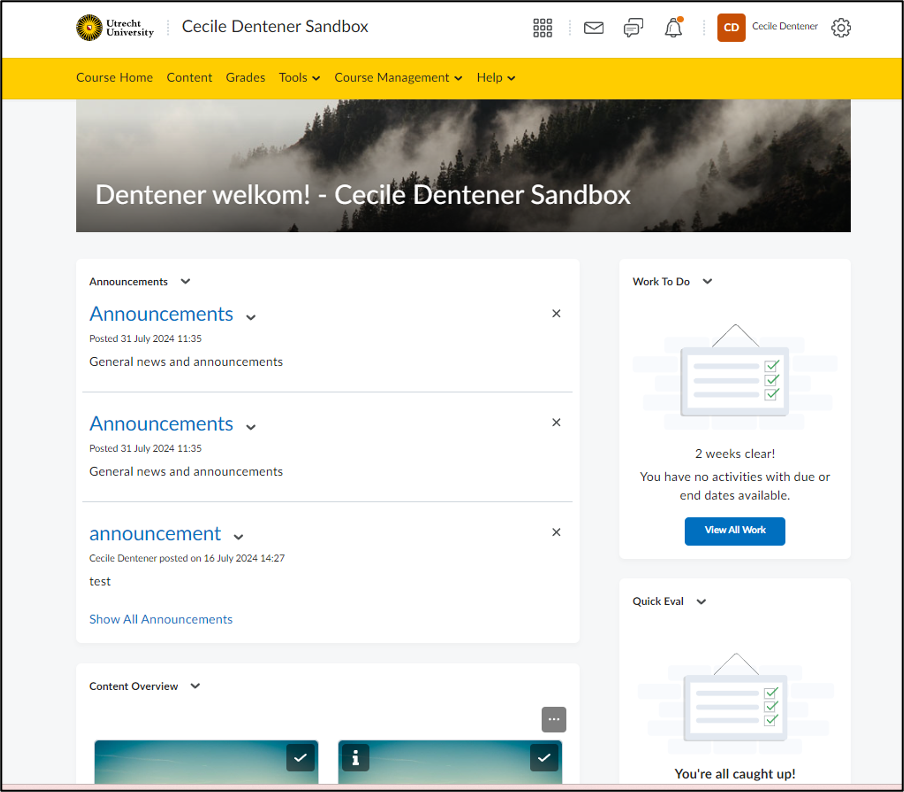Toggle checkmark on the second content card

[x=544, y=757]
